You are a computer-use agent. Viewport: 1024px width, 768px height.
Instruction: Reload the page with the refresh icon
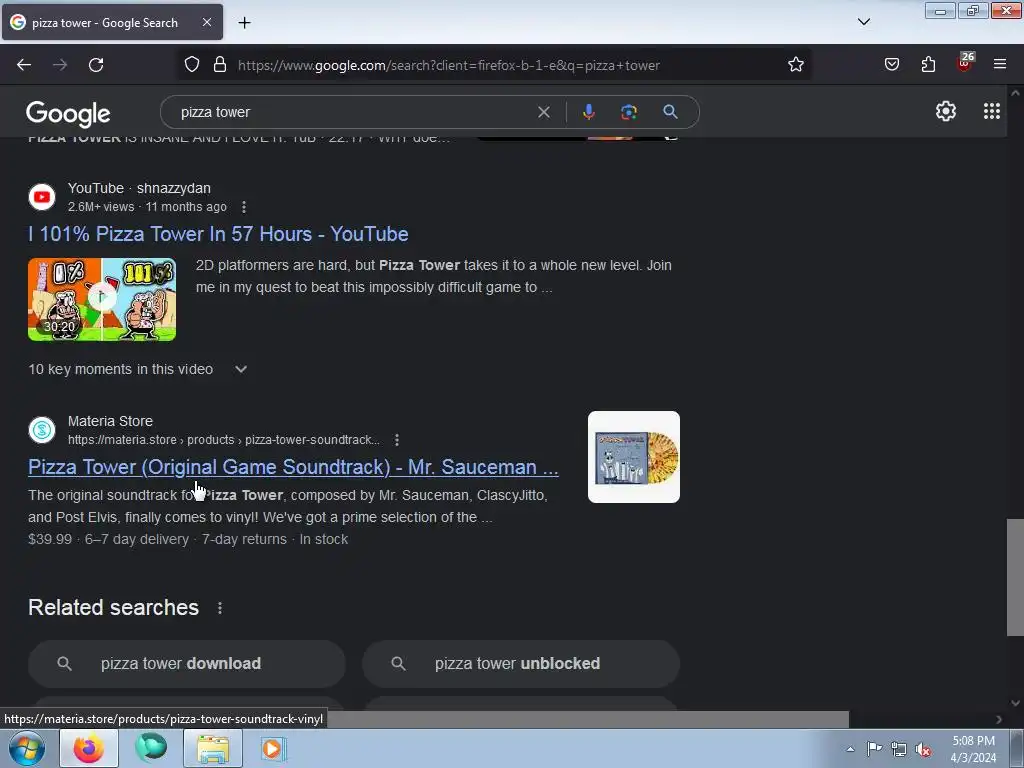point(96,65)
